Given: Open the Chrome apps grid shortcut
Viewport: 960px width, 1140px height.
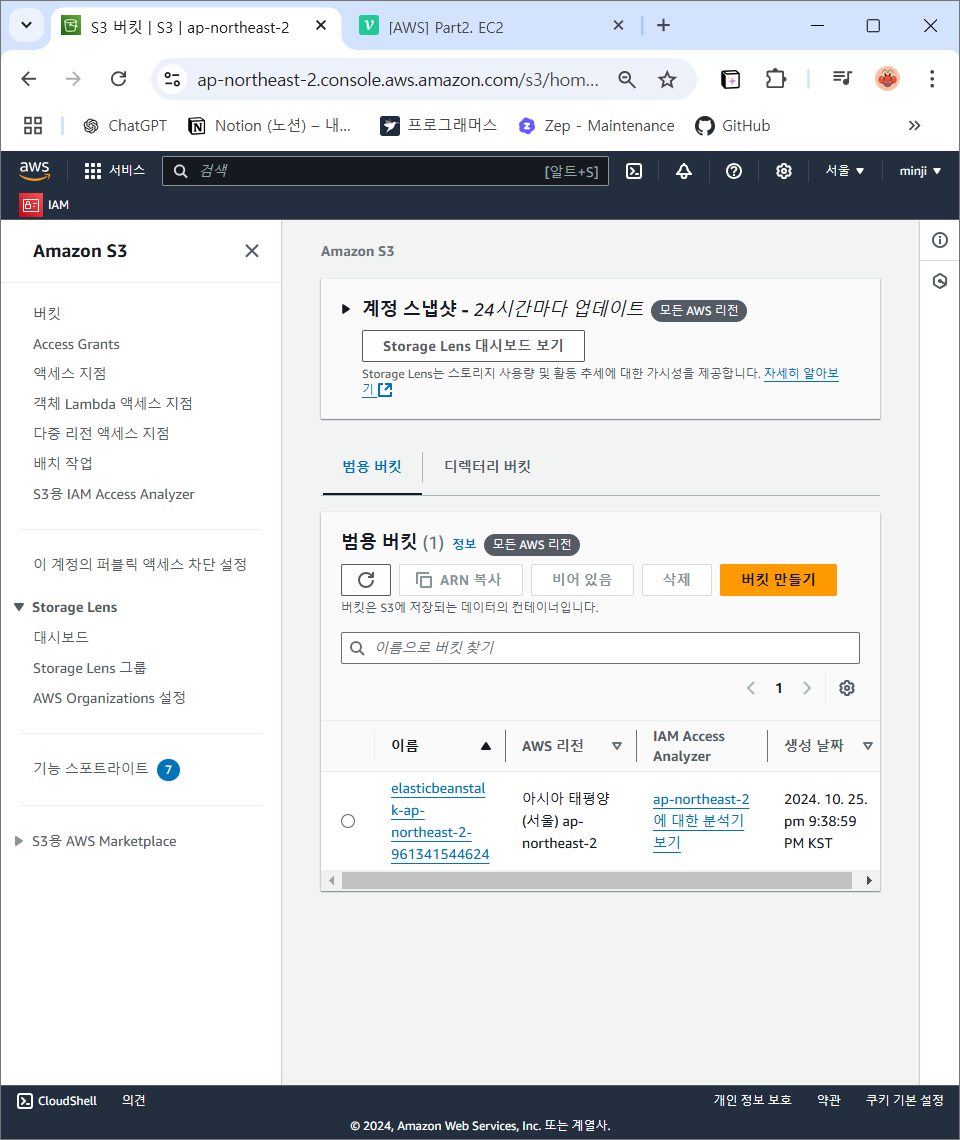Looking at the screenshot, I should (33, 126).
